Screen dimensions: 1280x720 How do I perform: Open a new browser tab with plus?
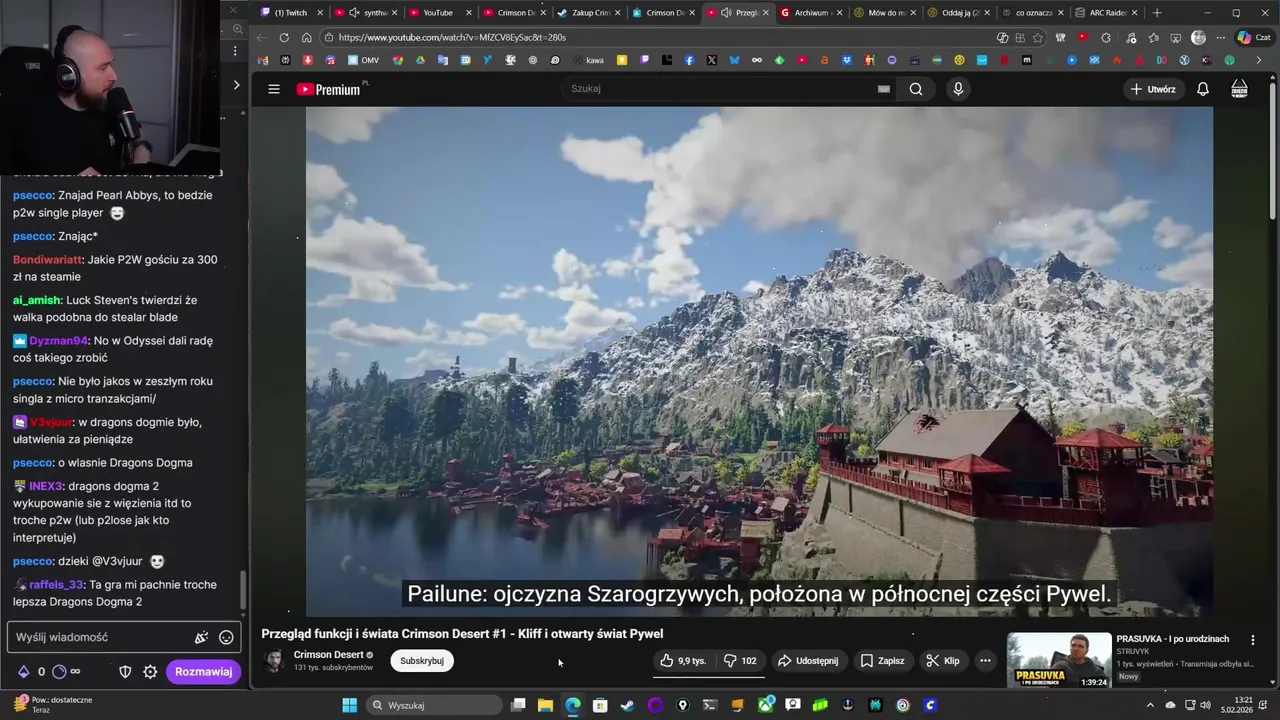1157,13
